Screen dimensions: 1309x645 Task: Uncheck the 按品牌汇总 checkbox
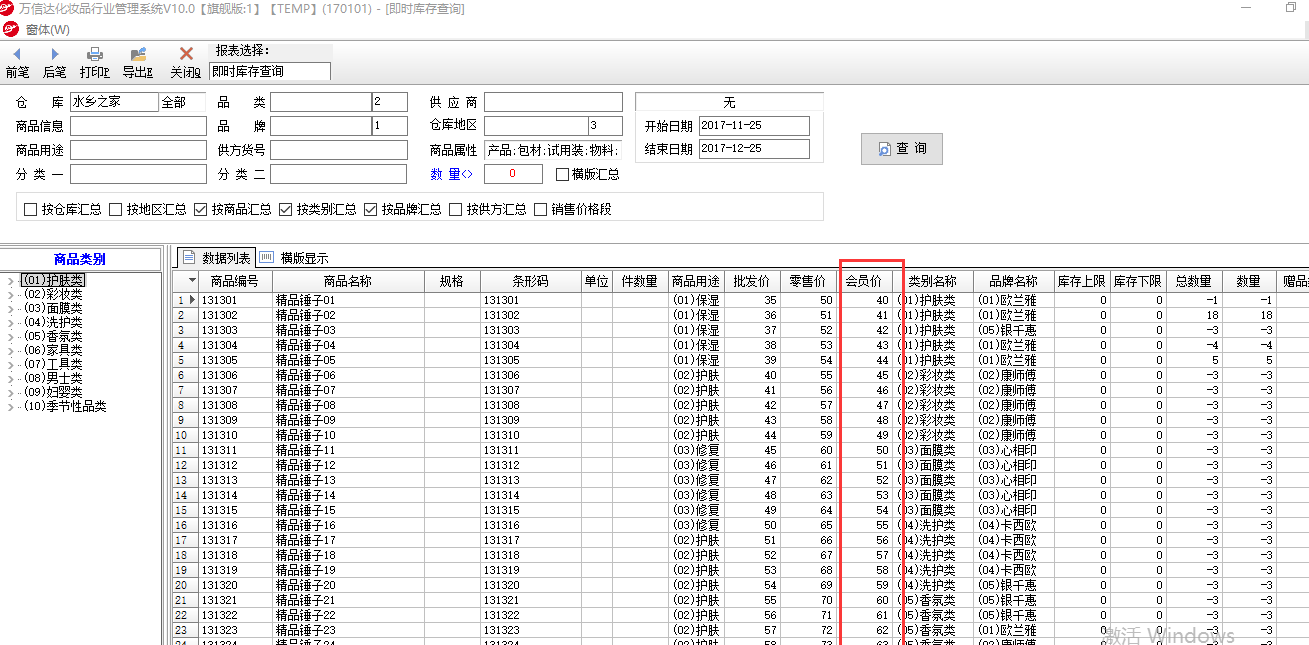click(x=371, y=210)
